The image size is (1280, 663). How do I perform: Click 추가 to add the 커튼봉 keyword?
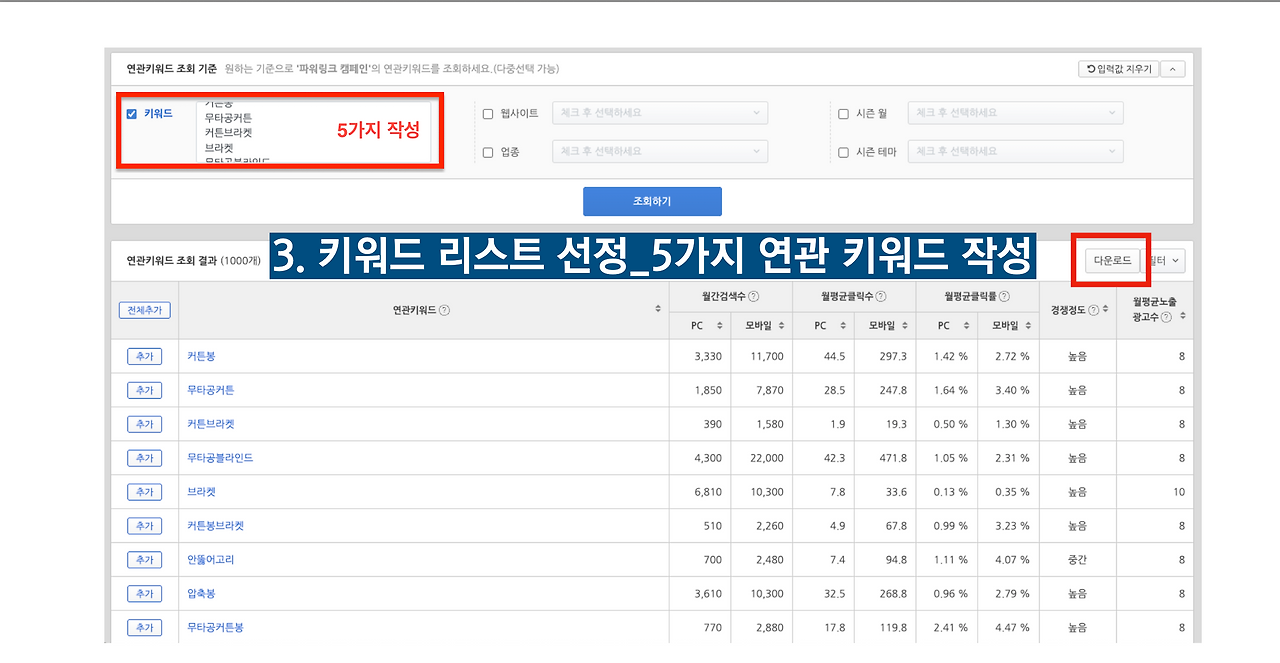click(x=144, y=355)
